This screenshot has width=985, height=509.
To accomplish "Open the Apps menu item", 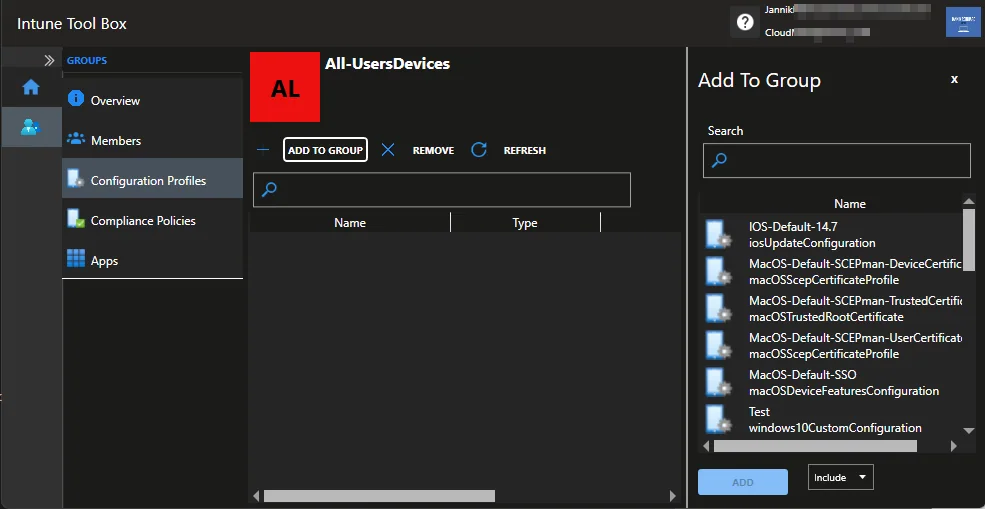I will (x=153, y=261).
